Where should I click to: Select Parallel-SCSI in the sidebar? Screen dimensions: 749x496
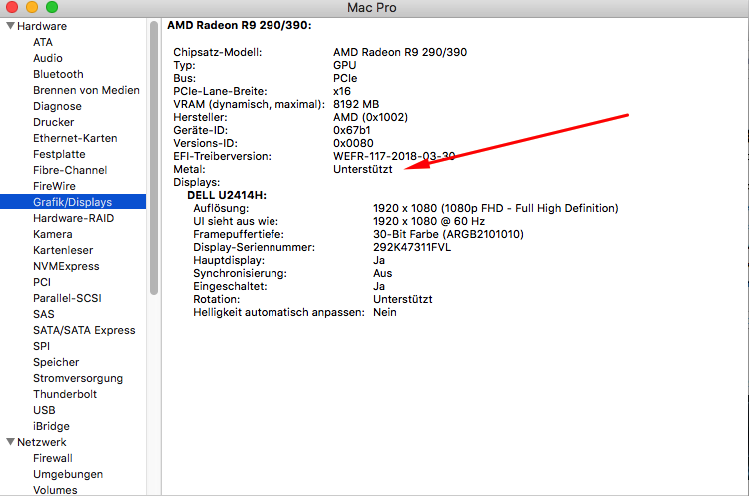click(67, 298)
